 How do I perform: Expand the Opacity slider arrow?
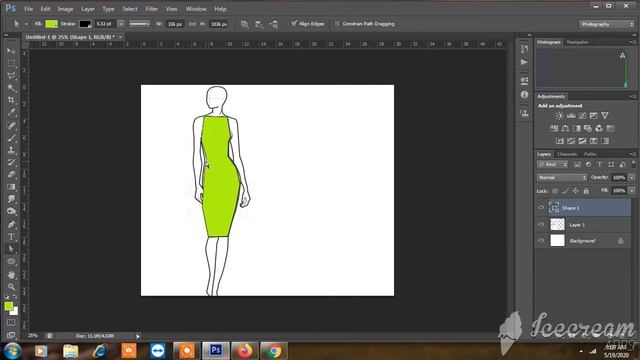[x=631, y=178]
